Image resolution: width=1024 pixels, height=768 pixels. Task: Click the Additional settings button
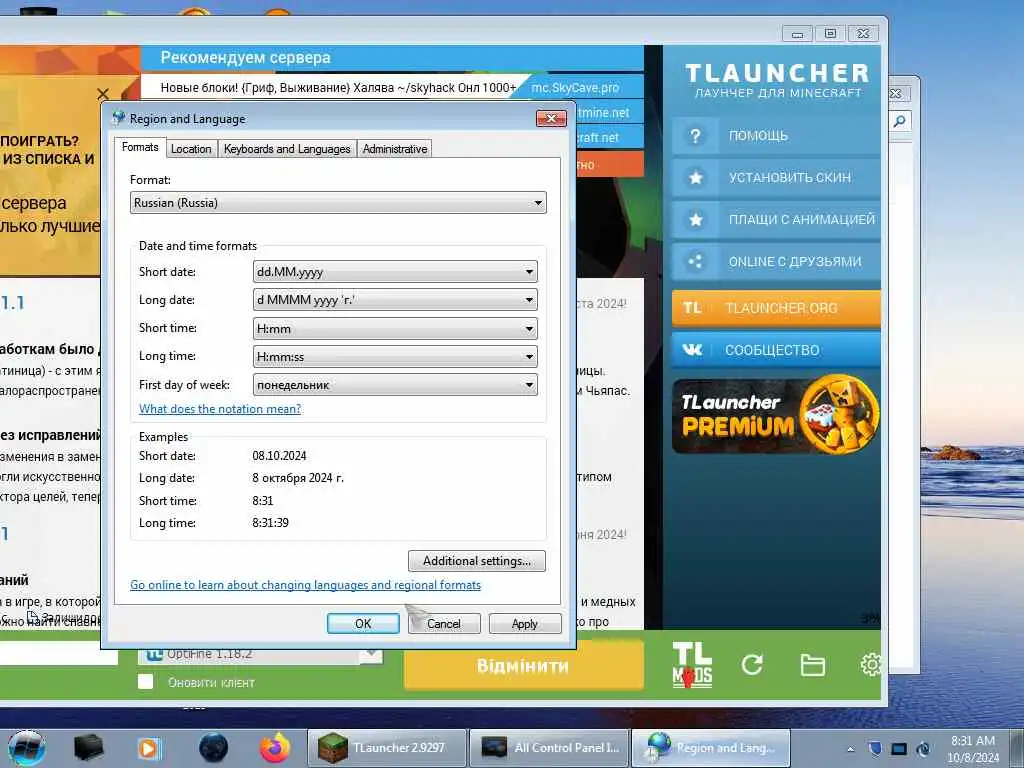(477, 561)
